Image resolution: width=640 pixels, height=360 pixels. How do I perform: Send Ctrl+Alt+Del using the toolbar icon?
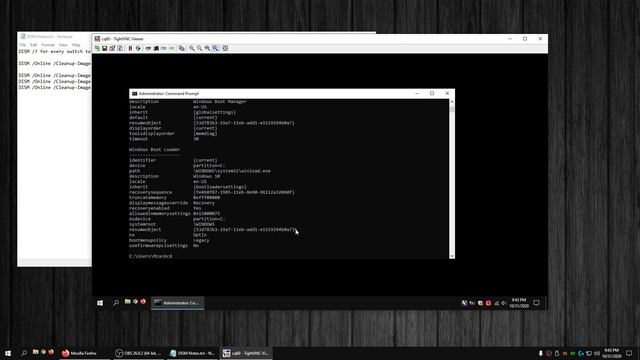point(148,48)
